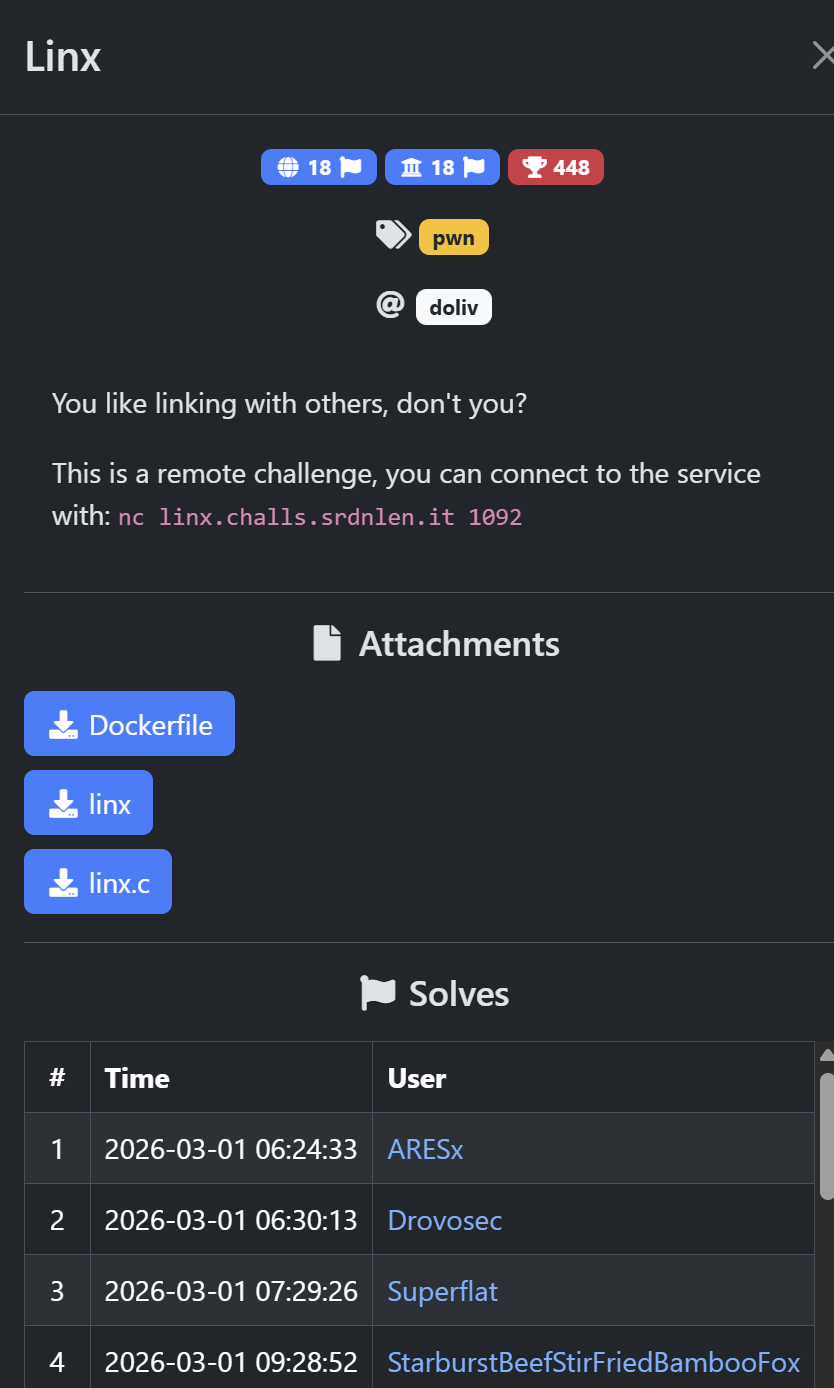Click the doliv author badge
This screenshot has height=1388, width=834.
pyautogui.click(x=453, y=307)
